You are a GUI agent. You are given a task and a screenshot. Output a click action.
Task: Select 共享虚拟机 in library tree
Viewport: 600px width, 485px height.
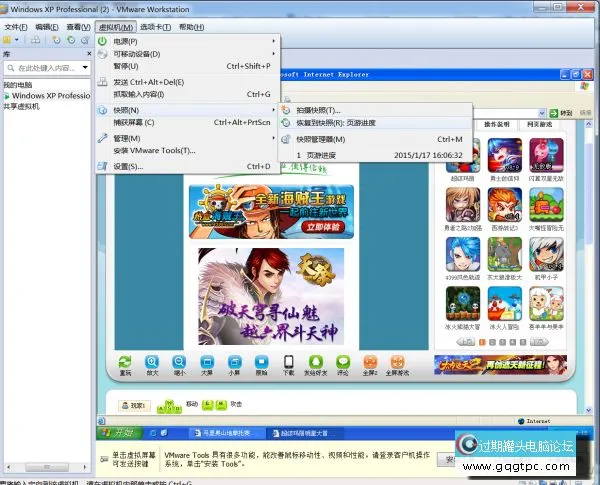21,106
